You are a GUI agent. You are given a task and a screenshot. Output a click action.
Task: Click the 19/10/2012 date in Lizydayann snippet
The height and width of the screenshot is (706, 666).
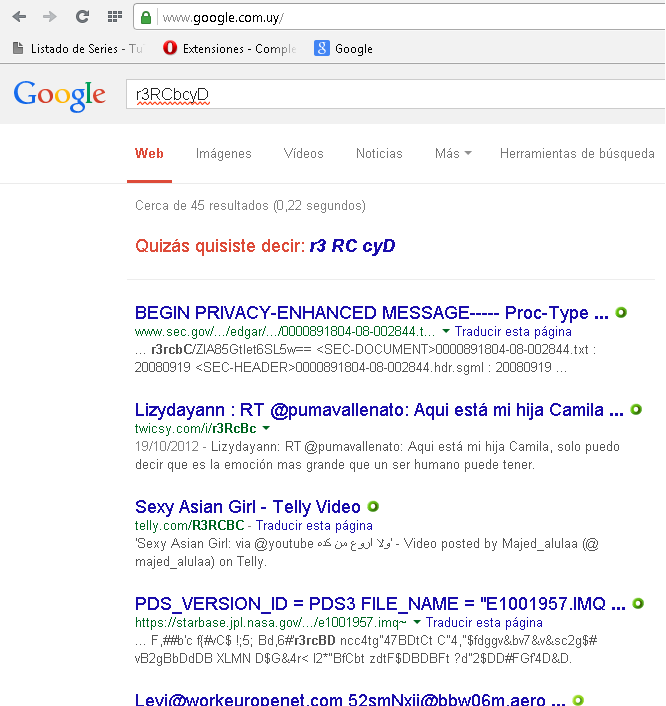pyautogui.click(x=167, y=446)
